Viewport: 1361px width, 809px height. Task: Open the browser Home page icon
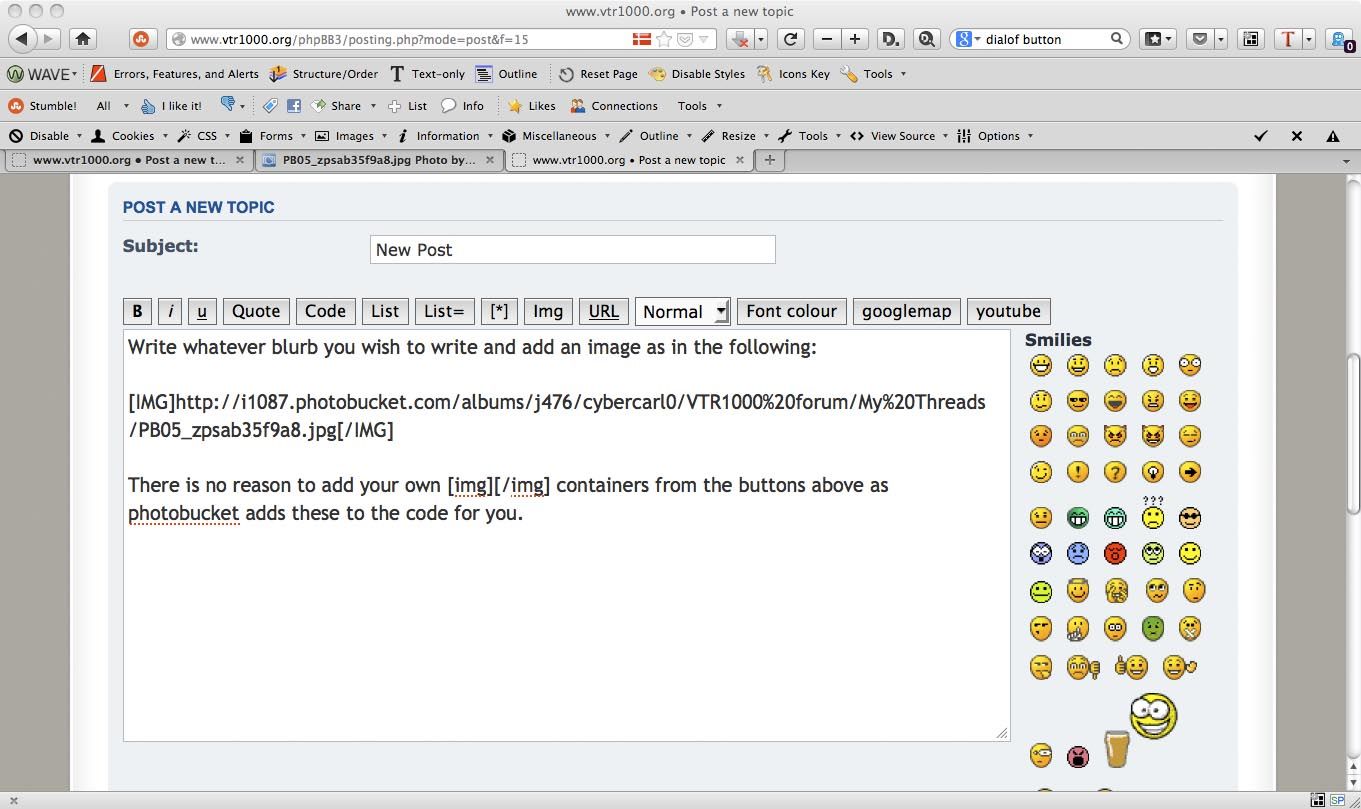coord(83,39)
